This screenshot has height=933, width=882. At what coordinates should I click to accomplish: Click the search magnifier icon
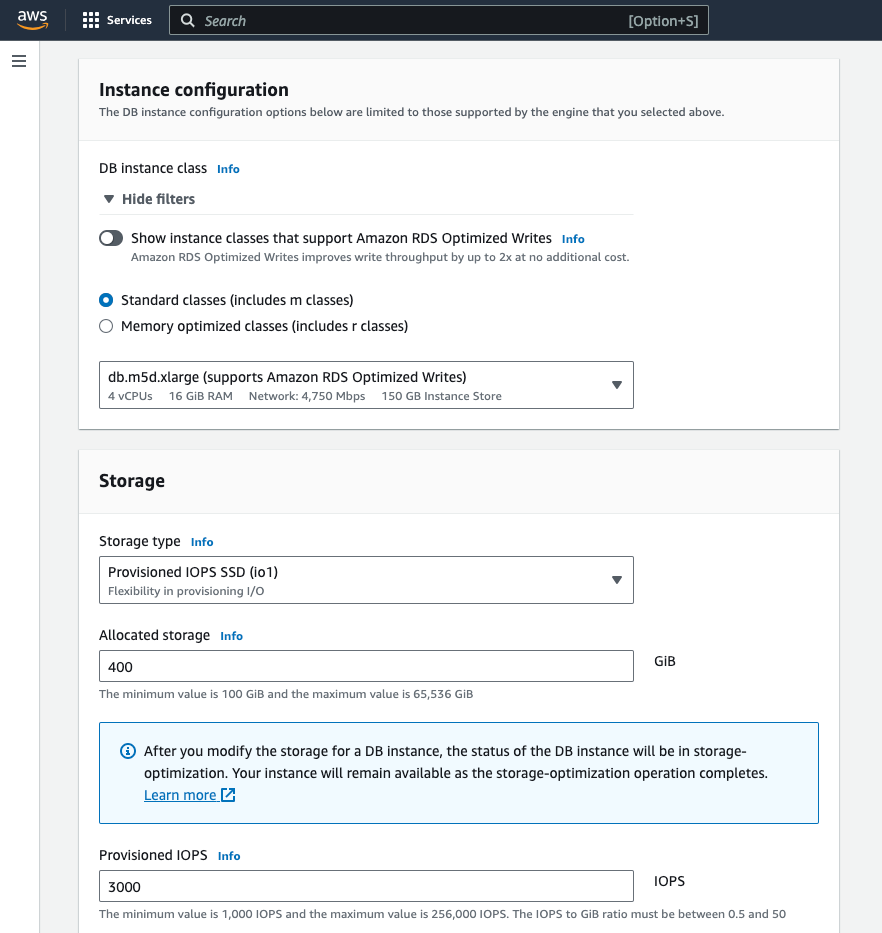click(x=187, y=20)
